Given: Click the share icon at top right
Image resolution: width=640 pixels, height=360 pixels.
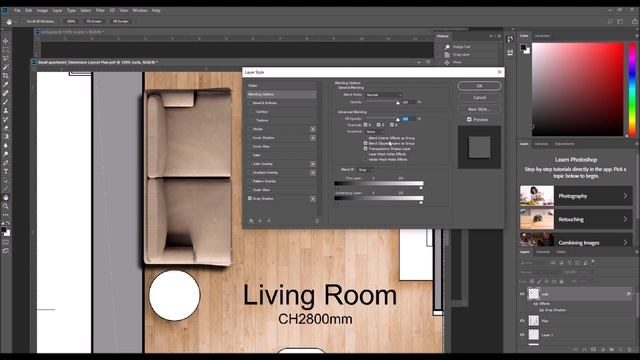Looking at the screenshot, I should point(635,21).
